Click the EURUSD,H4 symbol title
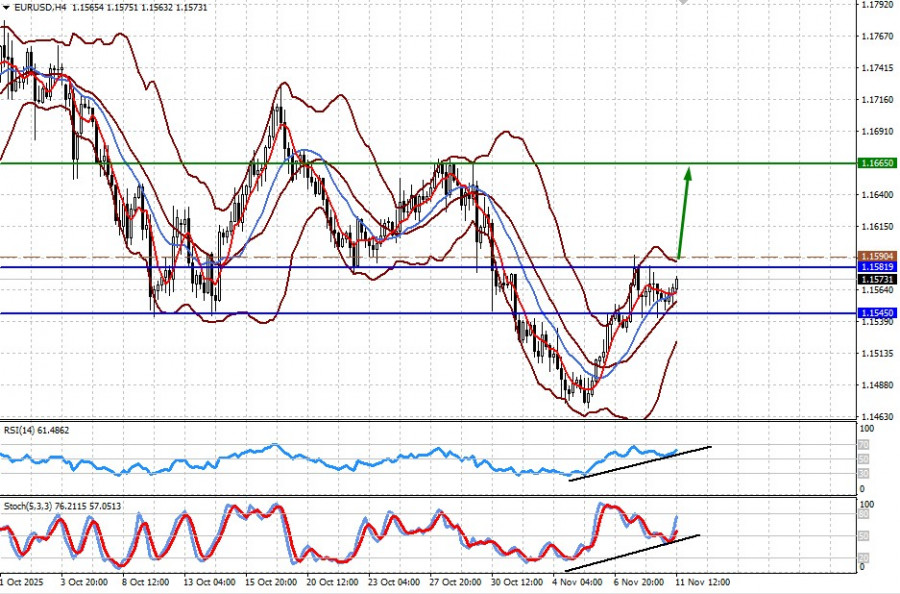The height and width of the screenshot is (594, 900). coord(39,7)
